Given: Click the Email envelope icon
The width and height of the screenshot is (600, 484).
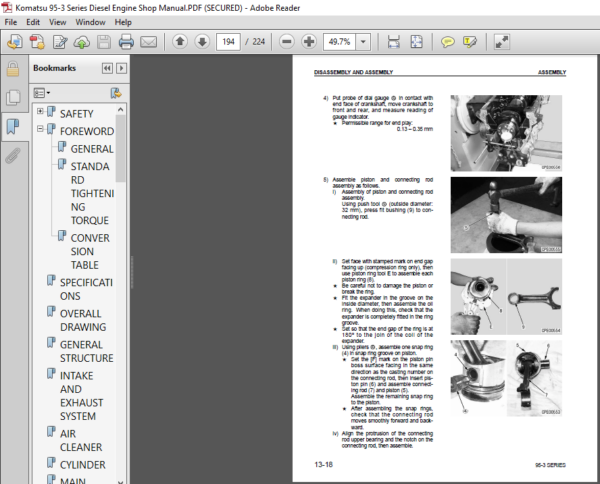Looking at the screenshot, I should pos(148,42).
